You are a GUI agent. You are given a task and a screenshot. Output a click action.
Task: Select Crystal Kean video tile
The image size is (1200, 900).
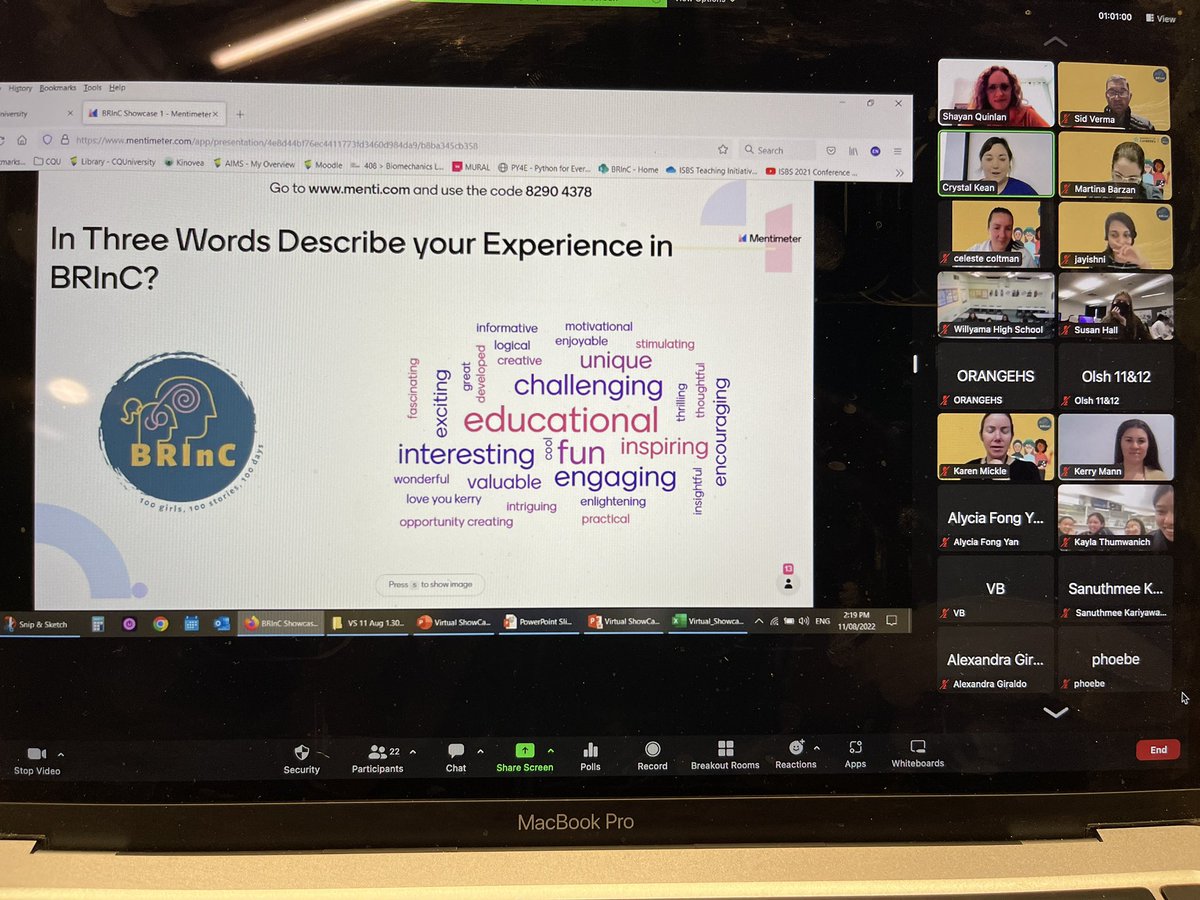[x=996, y=165]
